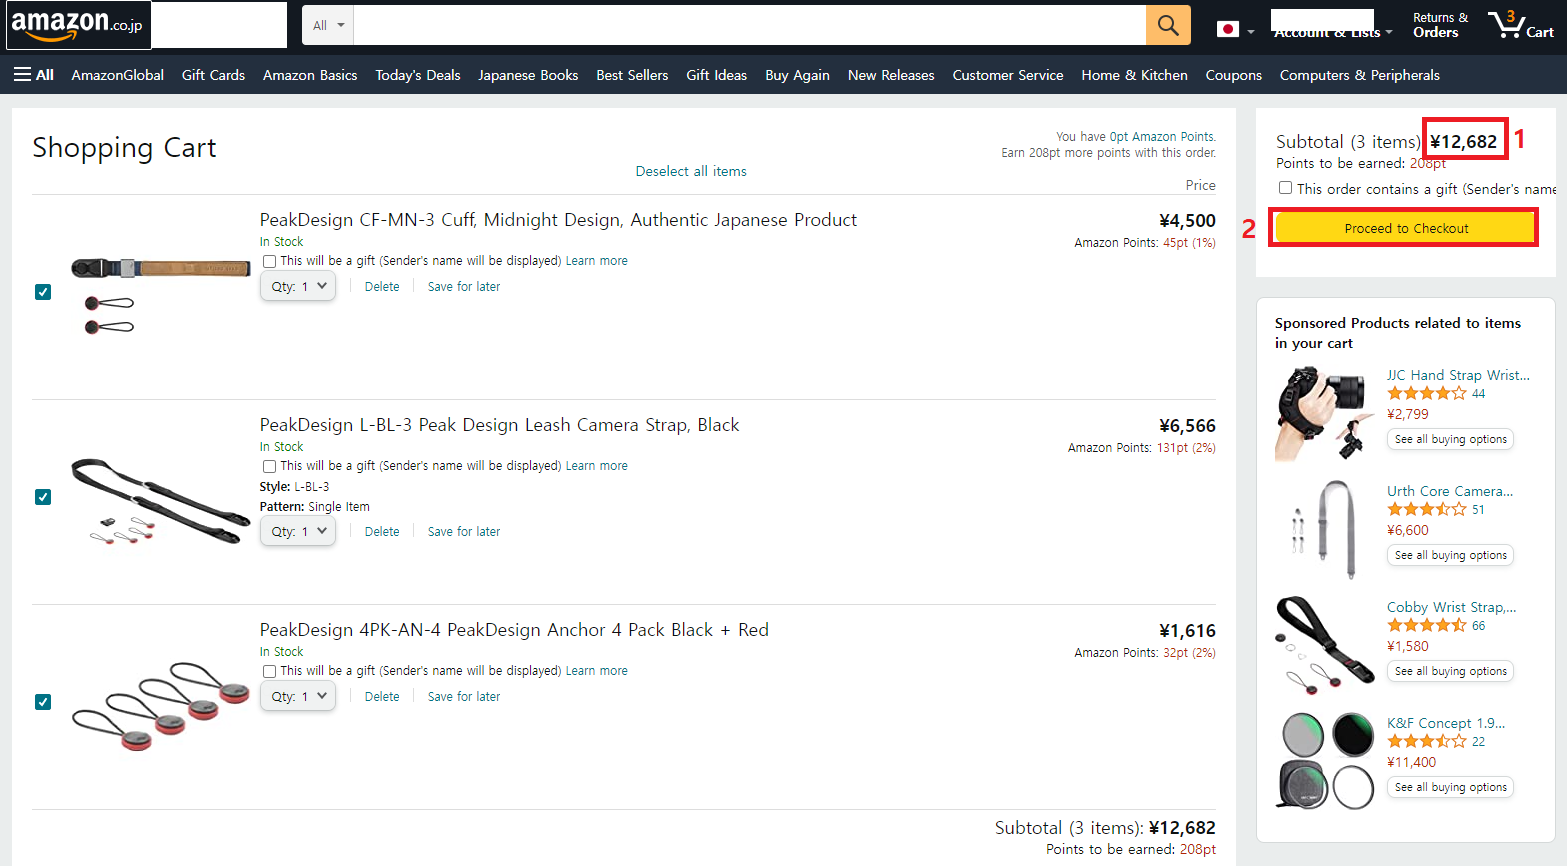Click Deselect all items link

[x=691, y=171]
